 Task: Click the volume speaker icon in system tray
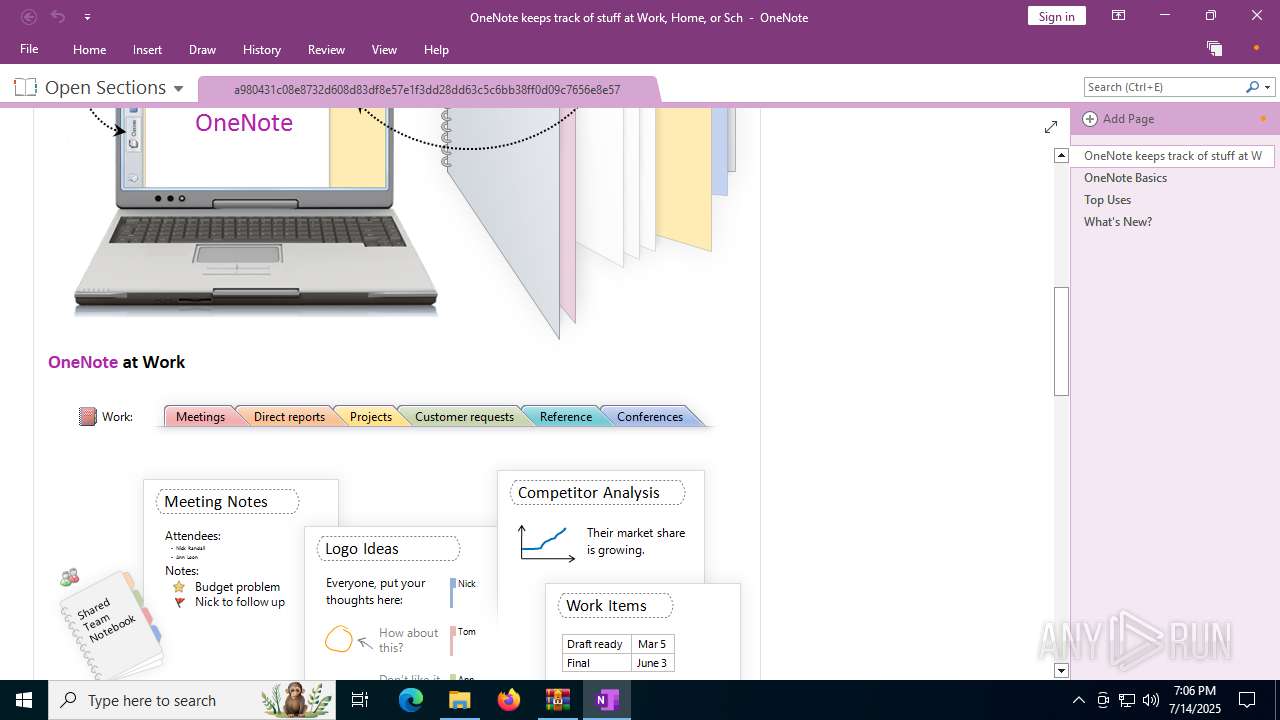(1151, 700)
